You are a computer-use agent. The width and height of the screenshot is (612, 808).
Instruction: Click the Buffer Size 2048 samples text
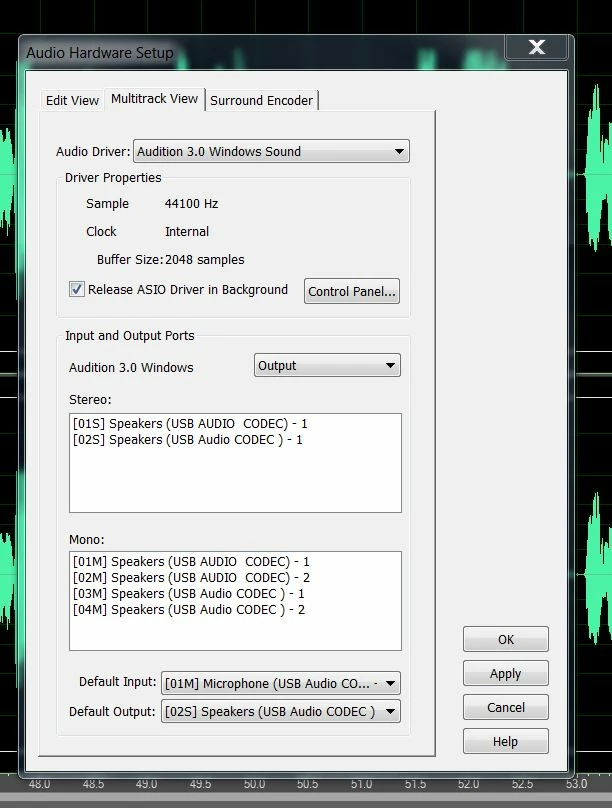pos(171,259)
